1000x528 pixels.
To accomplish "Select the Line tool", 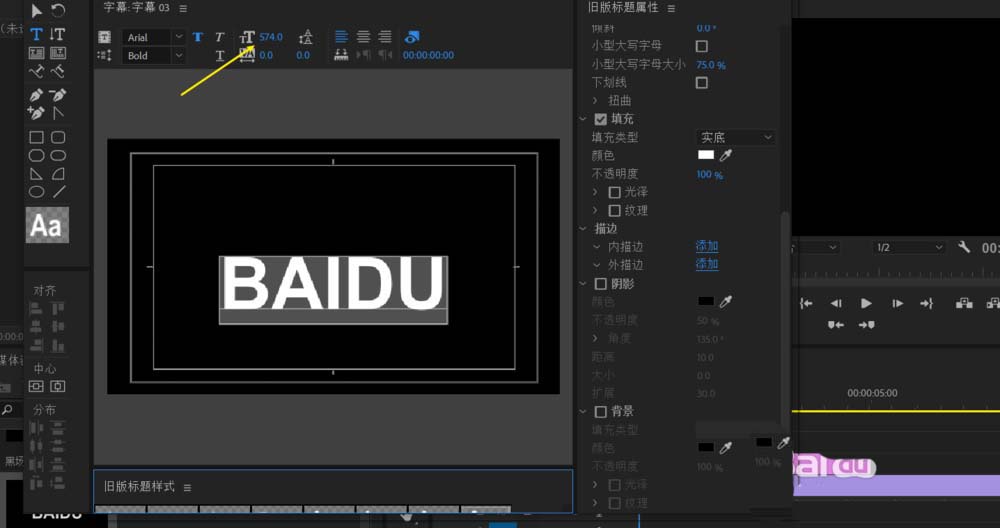I will (x=59, y=192).
